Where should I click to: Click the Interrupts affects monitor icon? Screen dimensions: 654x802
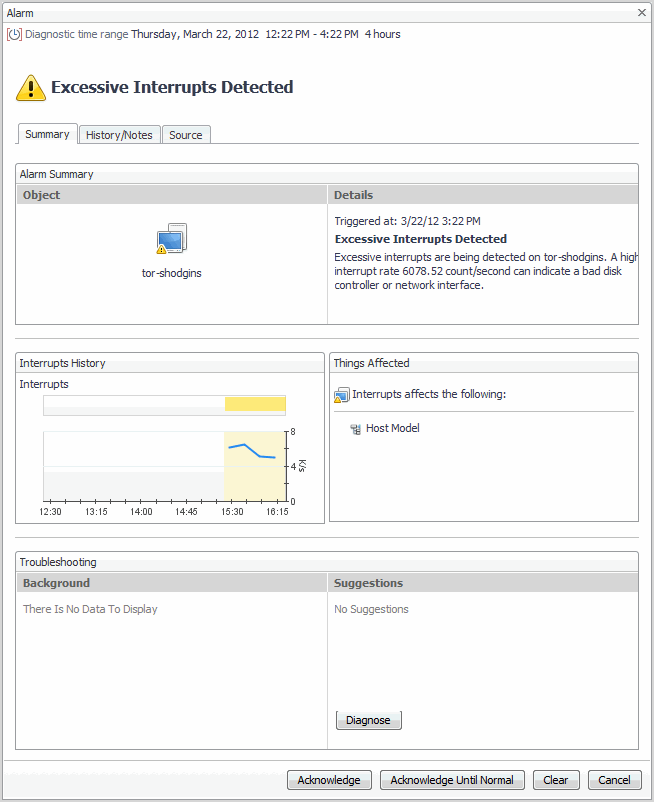pyautogui.click(x=342, y=395)
